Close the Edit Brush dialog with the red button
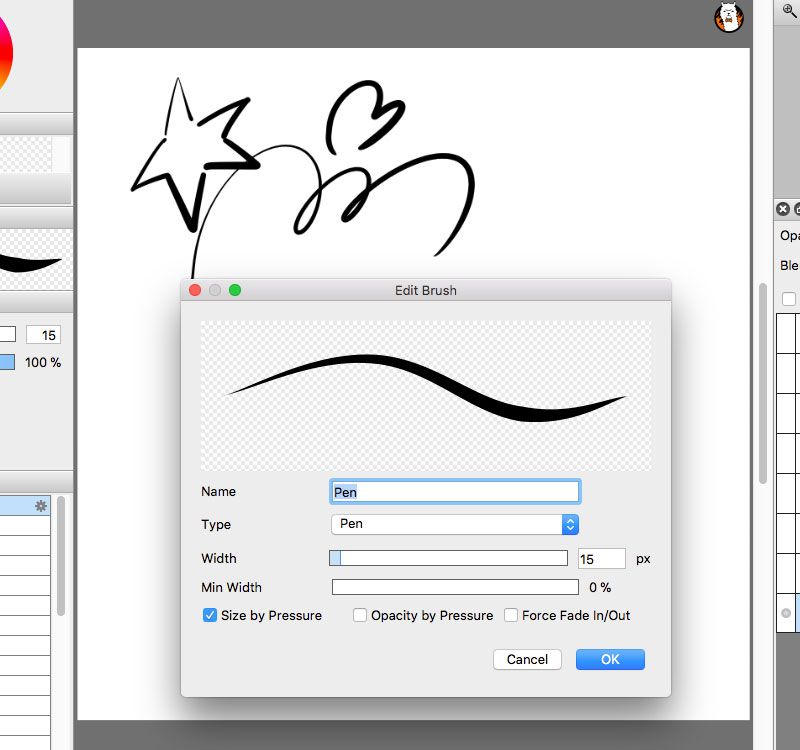This screenshot has height=750, width=800. coord(195,290)
